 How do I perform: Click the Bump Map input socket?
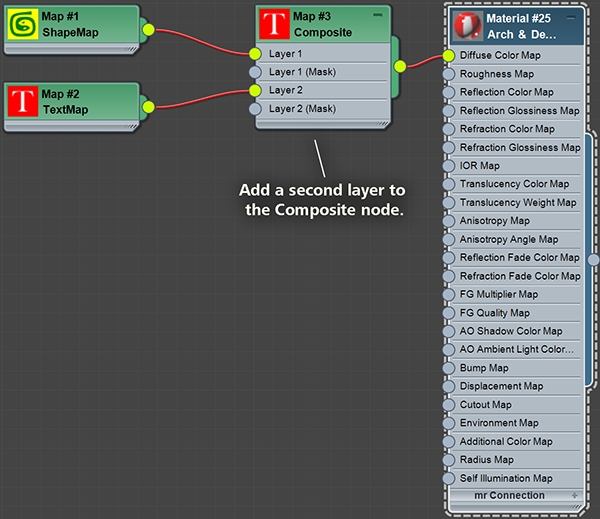(x=449, y=368)
